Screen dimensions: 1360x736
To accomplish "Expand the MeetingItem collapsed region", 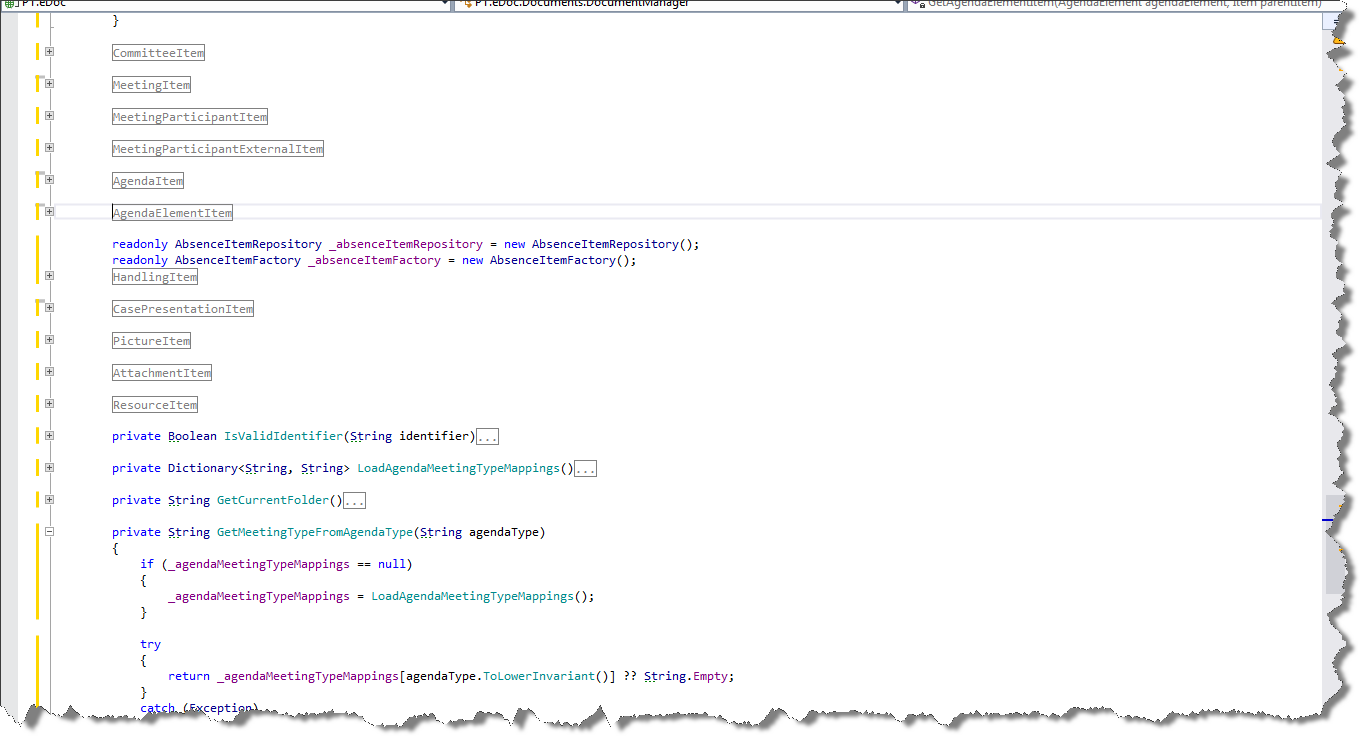I will point(49,84).
